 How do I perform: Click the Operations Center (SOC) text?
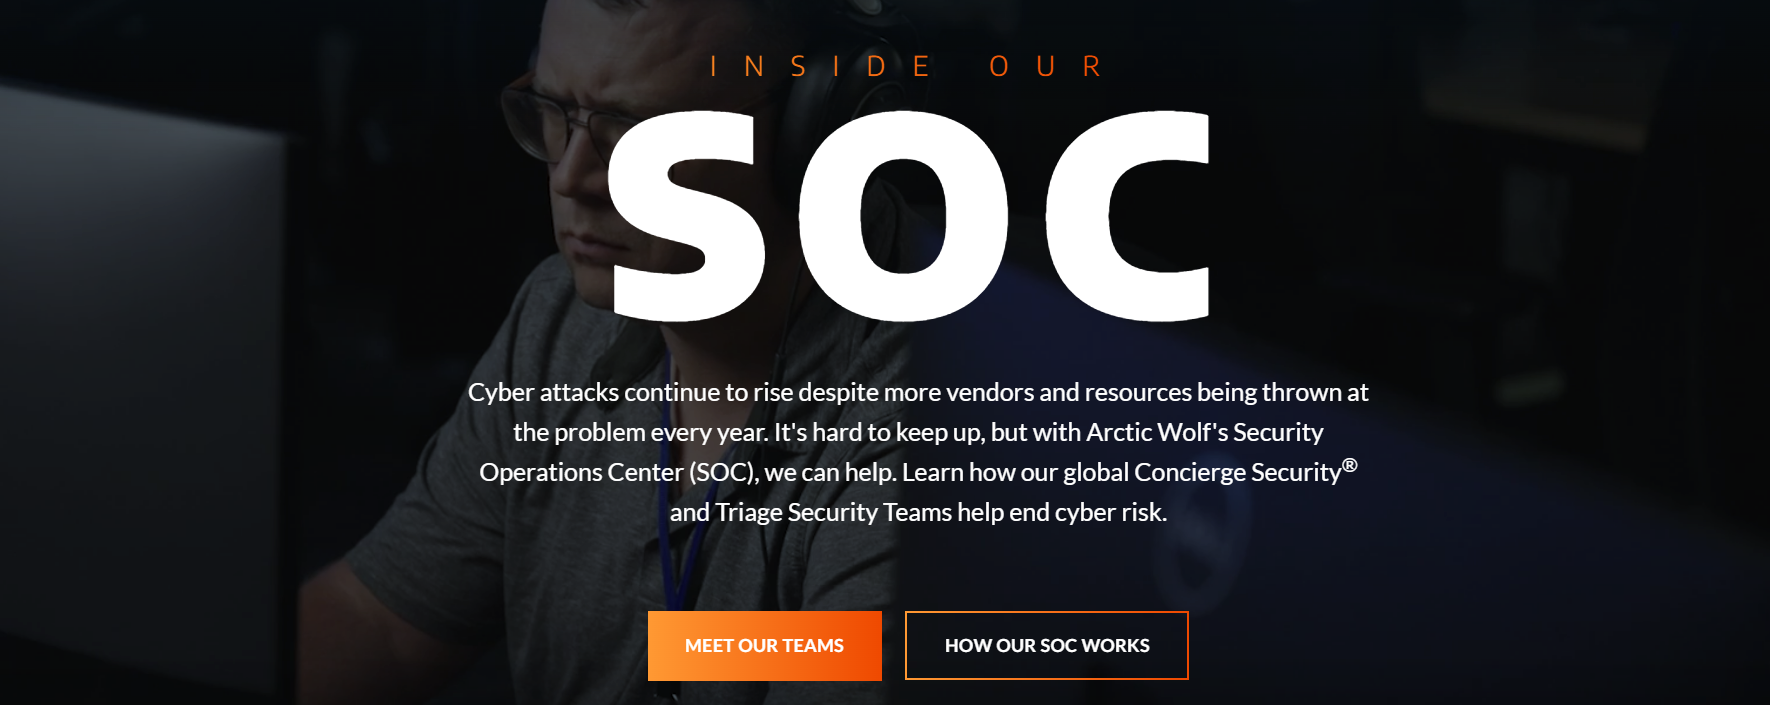pyautogui.click(x=618, y=472)
